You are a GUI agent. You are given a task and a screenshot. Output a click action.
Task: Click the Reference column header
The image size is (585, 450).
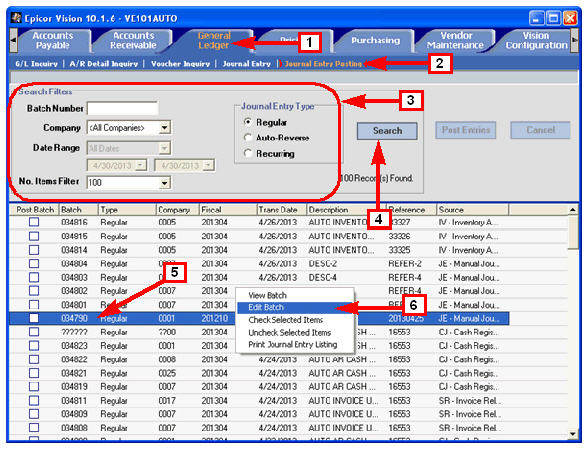coord(412,210)
